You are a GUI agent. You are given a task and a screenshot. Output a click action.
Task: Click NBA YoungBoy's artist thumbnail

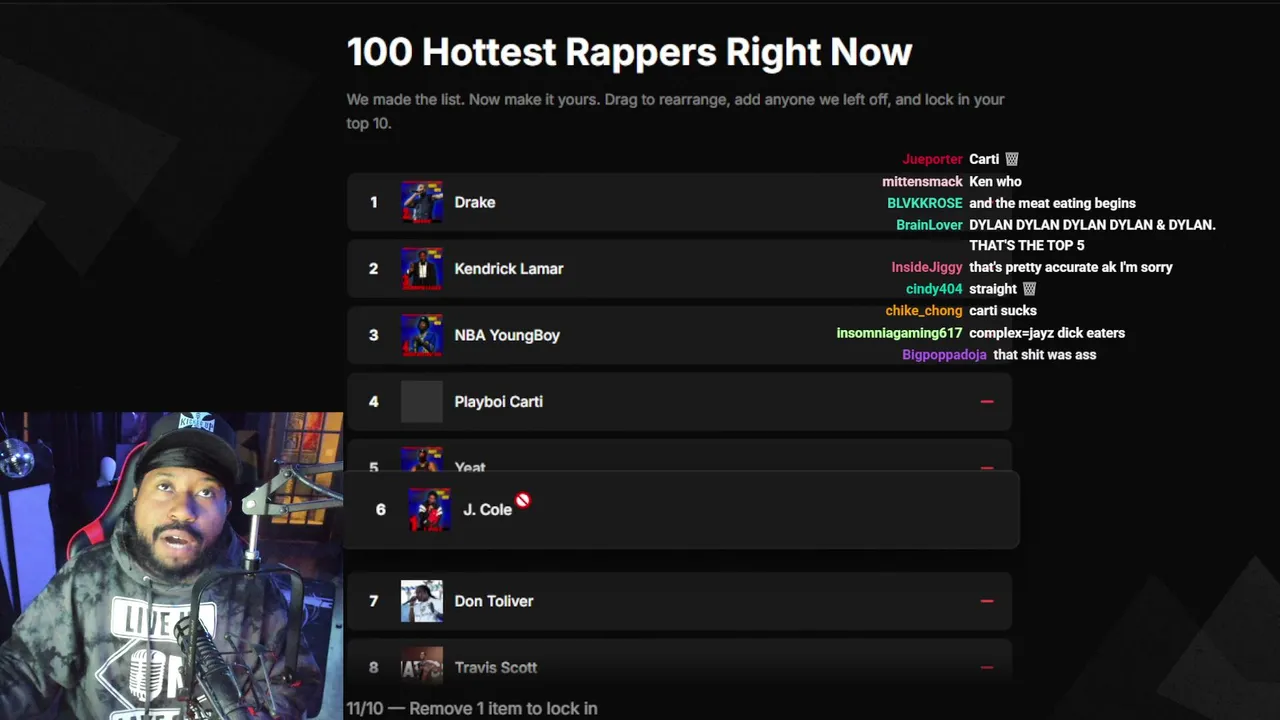coord(422,335)
